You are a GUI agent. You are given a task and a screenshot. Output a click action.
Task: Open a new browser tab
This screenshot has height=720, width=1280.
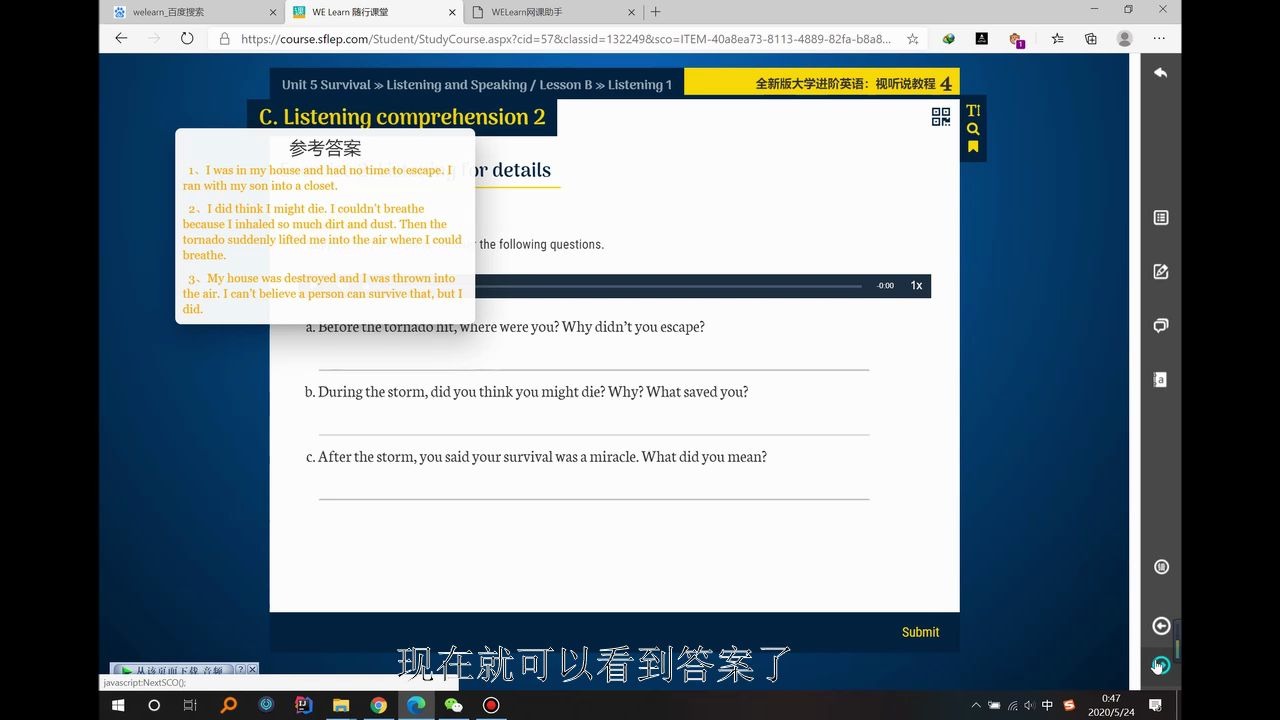pos(656,12)
